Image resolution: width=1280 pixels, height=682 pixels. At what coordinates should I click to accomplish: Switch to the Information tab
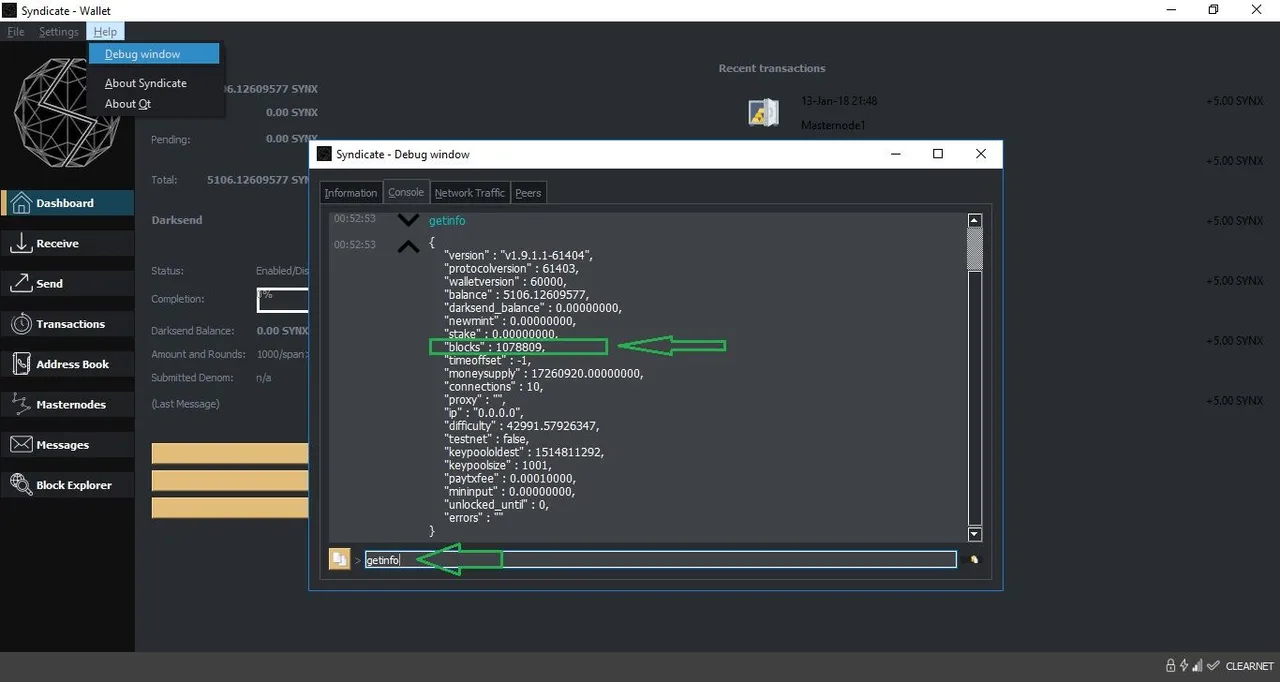351,193
